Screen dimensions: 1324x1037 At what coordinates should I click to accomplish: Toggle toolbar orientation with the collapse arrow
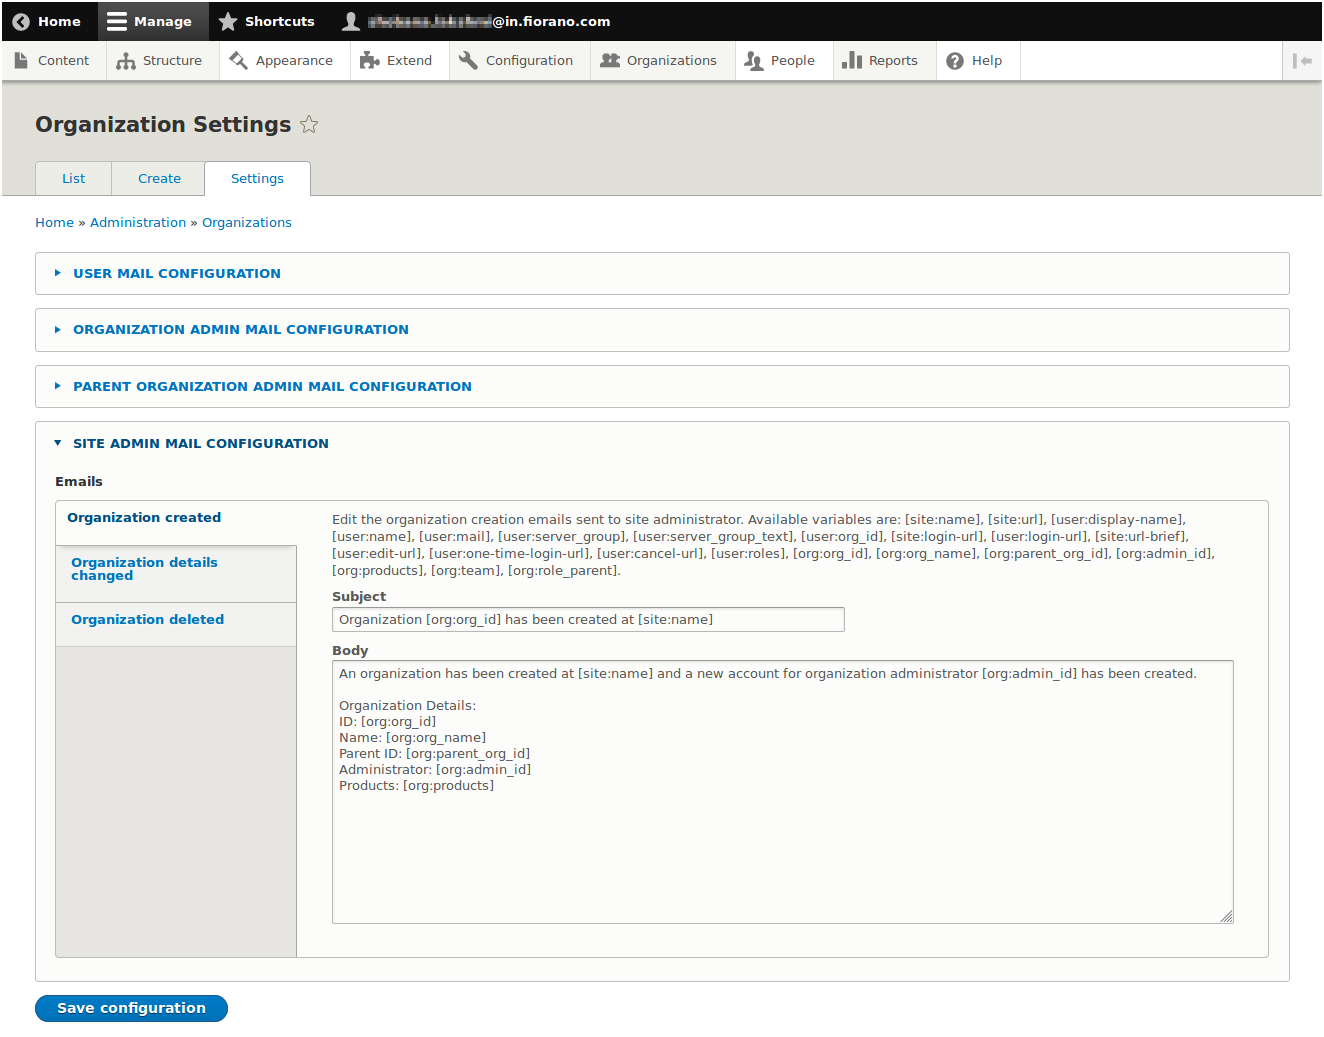(1302, 61)
